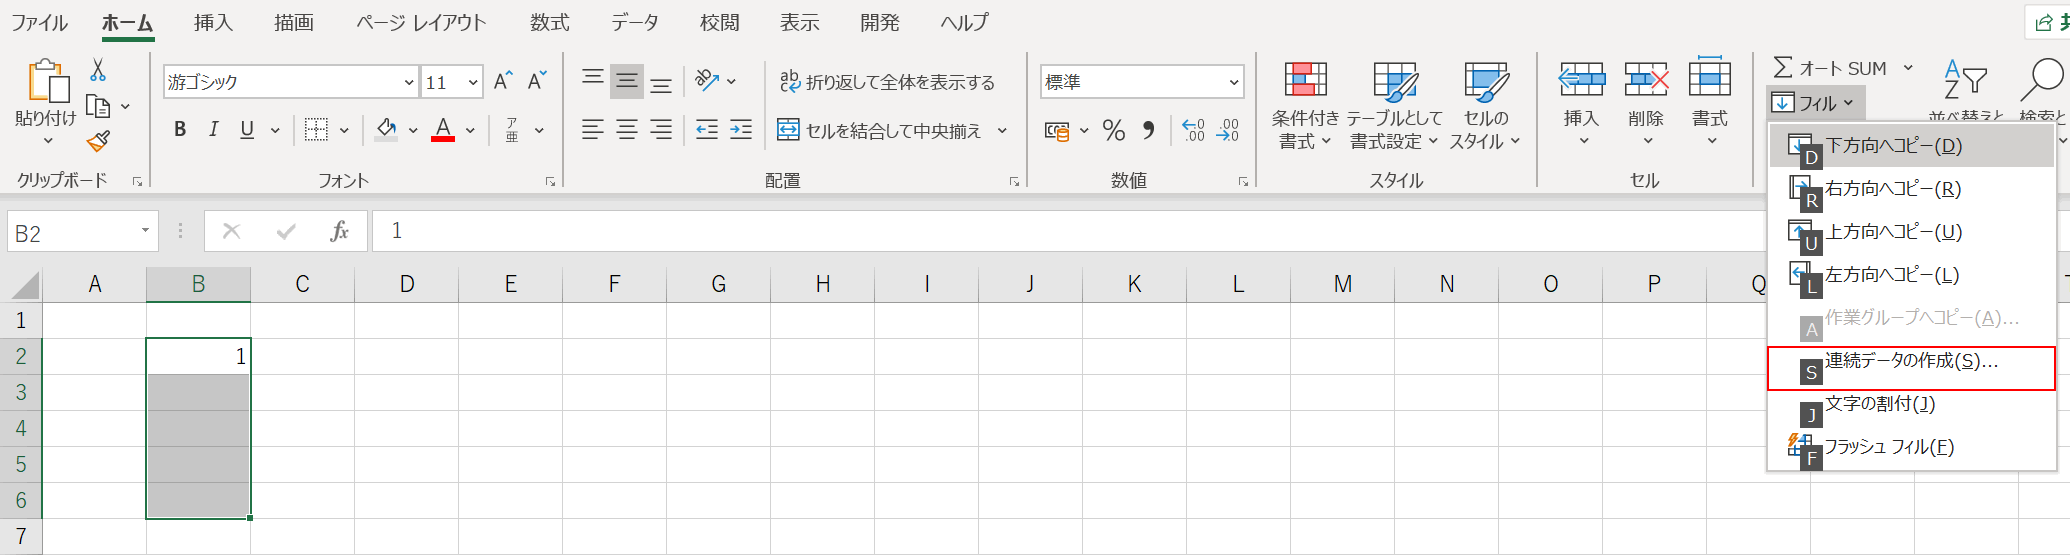
Task: Click the 挿入 insert cells icon
Action: click(x=1581, y=79)
